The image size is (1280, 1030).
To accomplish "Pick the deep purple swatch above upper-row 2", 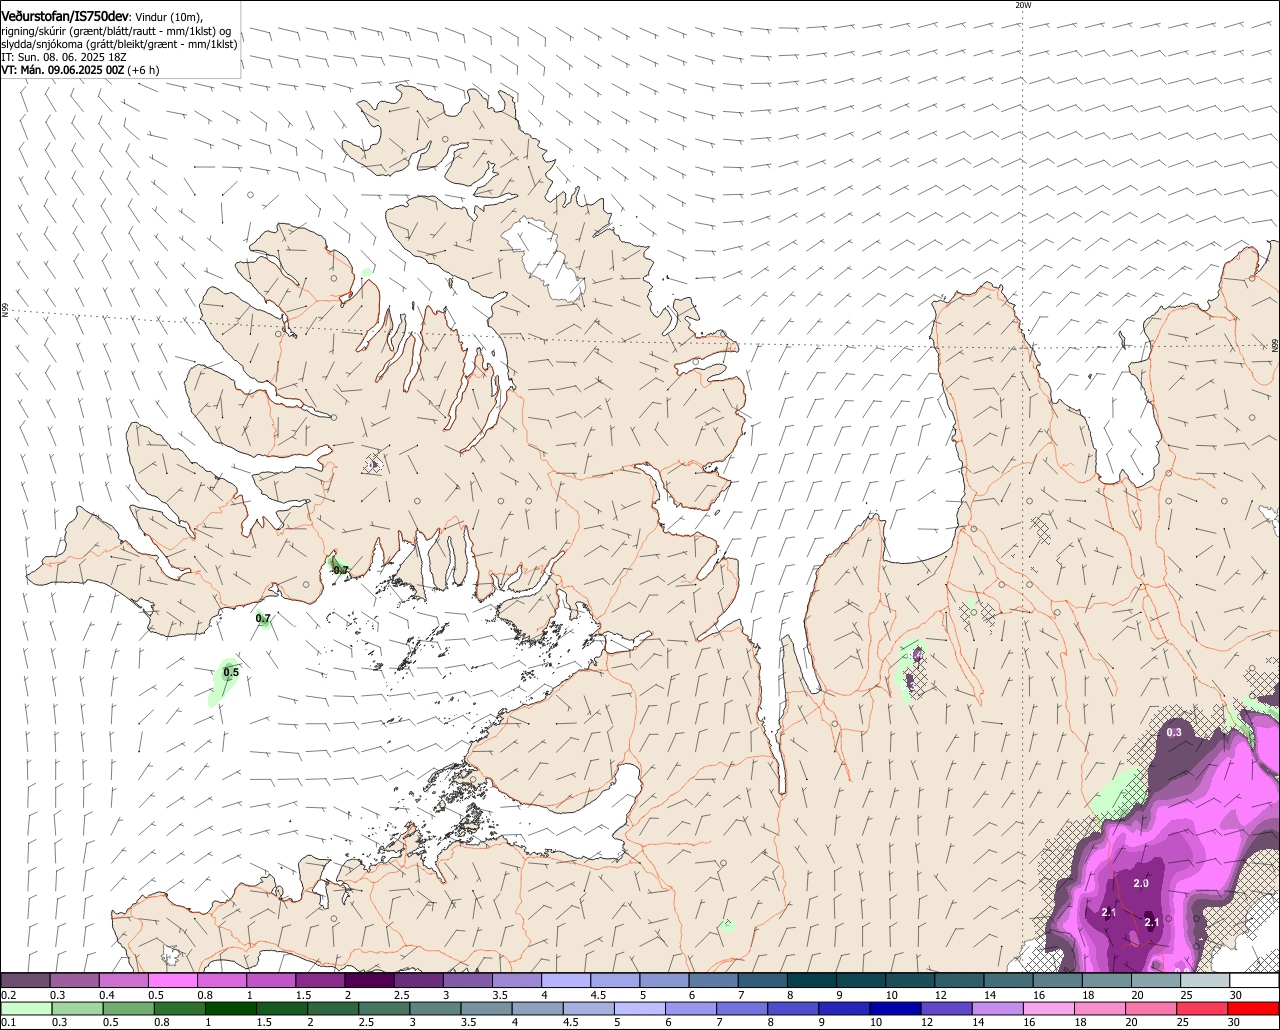I will [369, 981].
